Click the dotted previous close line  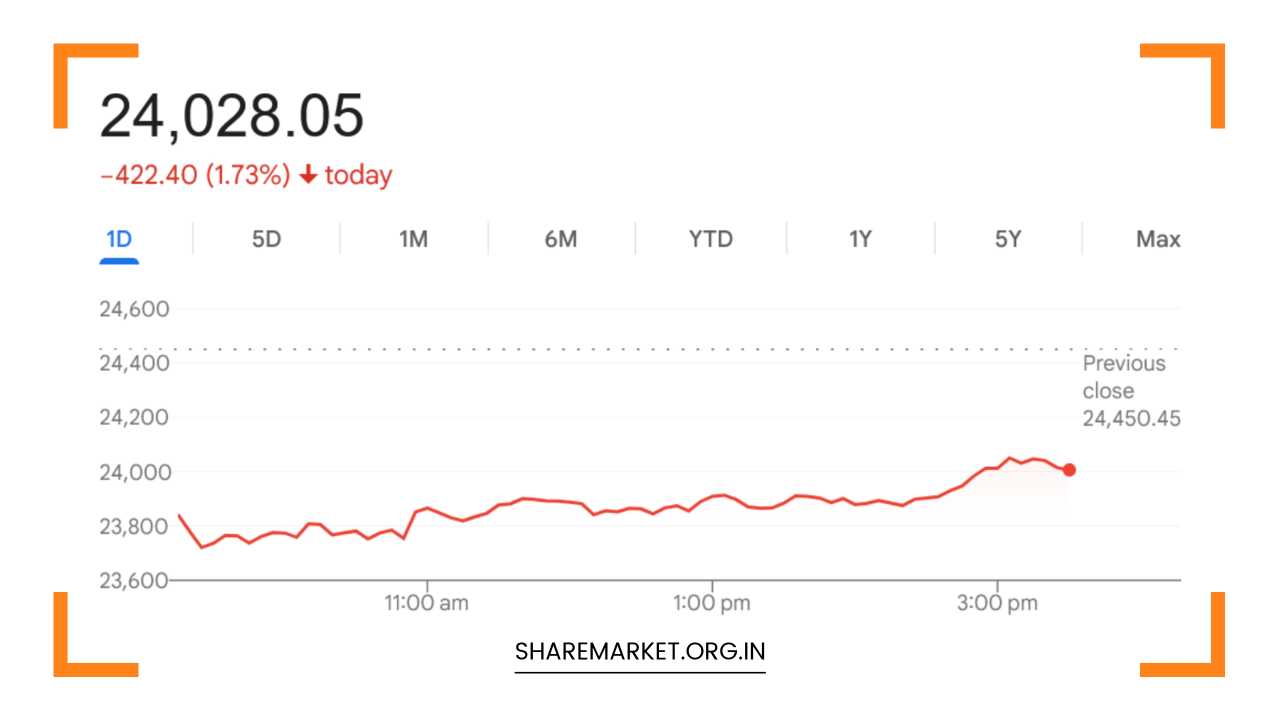tap(600, 349)
